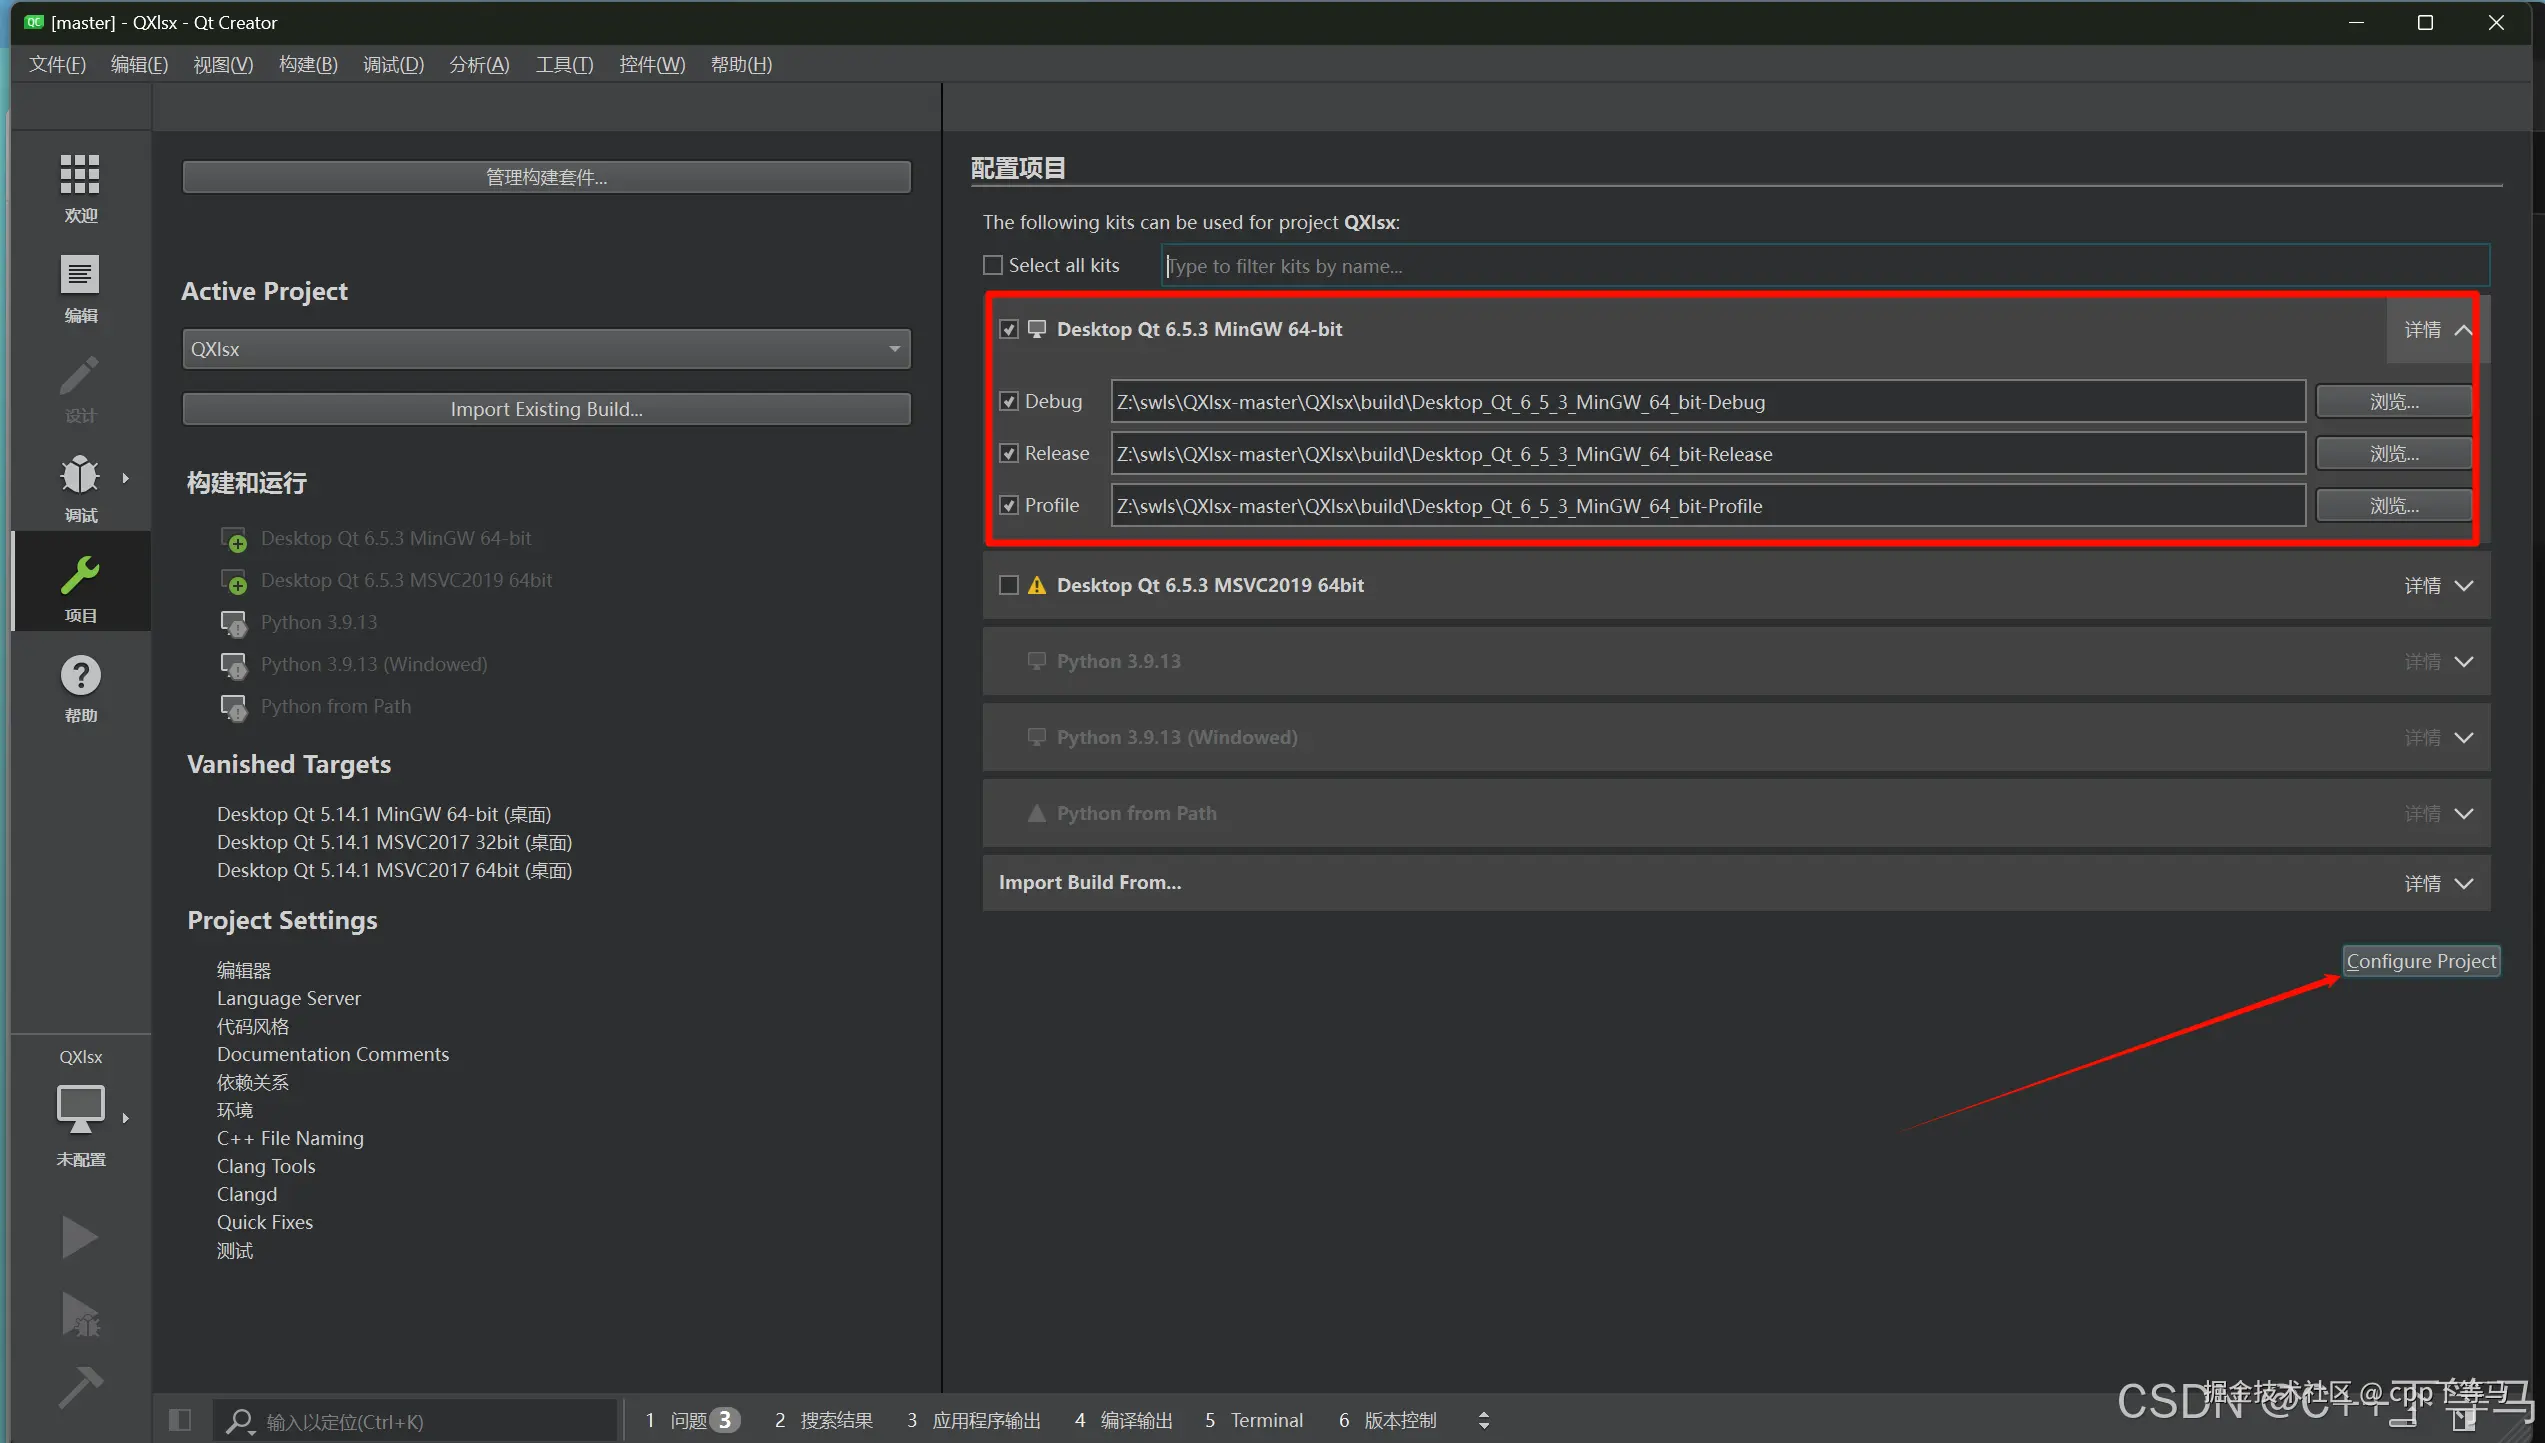The image size is (2545, 1443).
Task: Open the Active Project QXlsx dropdown
Action: coord(546,349)
